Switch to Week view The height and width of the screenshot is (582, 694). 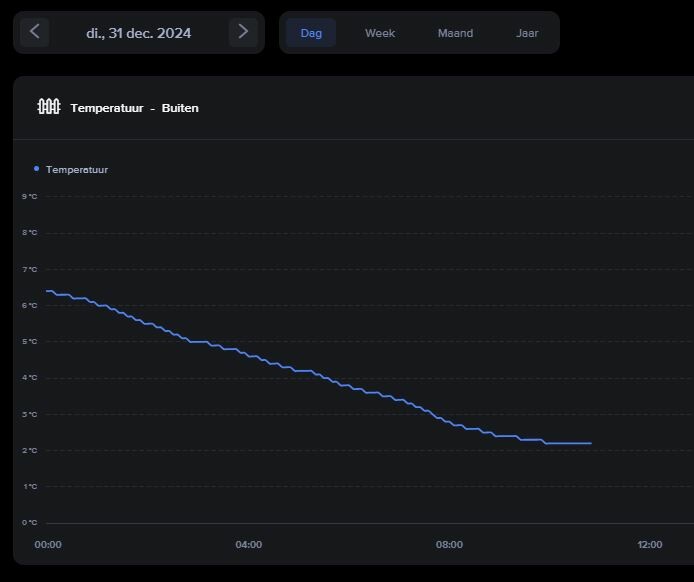(x=380, y=33)
